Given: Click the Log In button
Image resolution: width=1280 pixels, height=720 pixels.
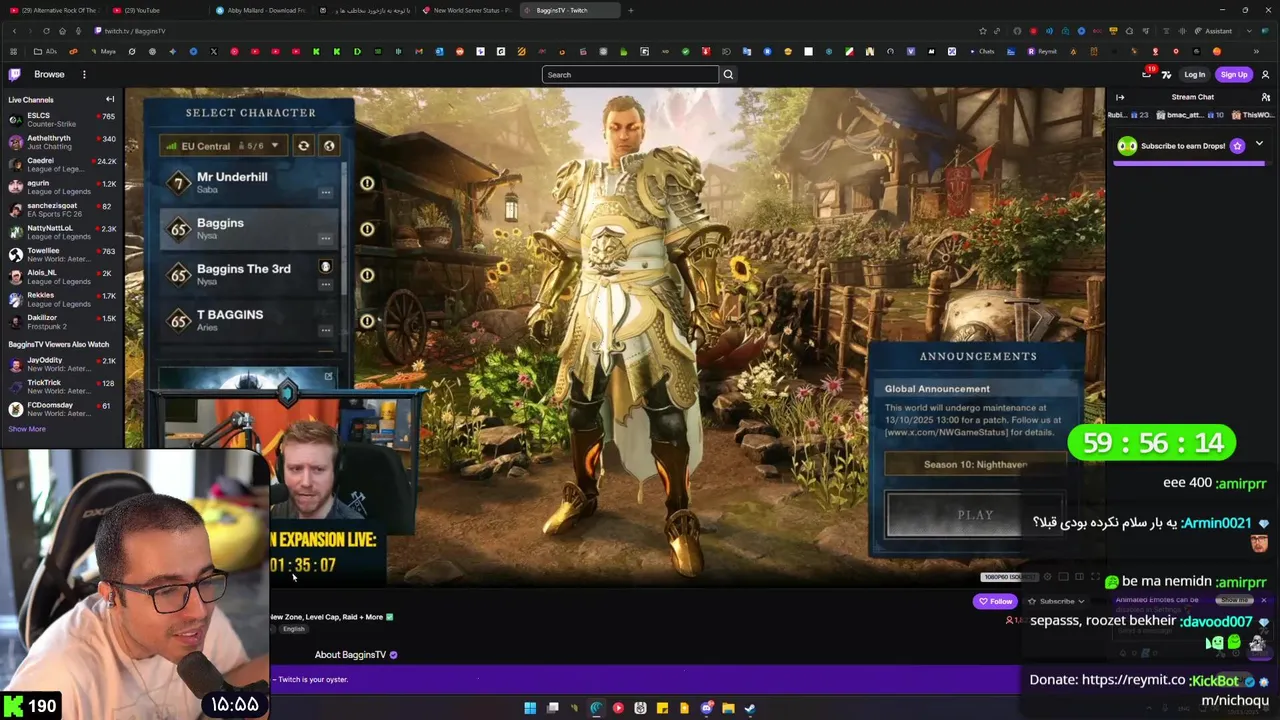Looking at the screenshot, I should 1194,74.
